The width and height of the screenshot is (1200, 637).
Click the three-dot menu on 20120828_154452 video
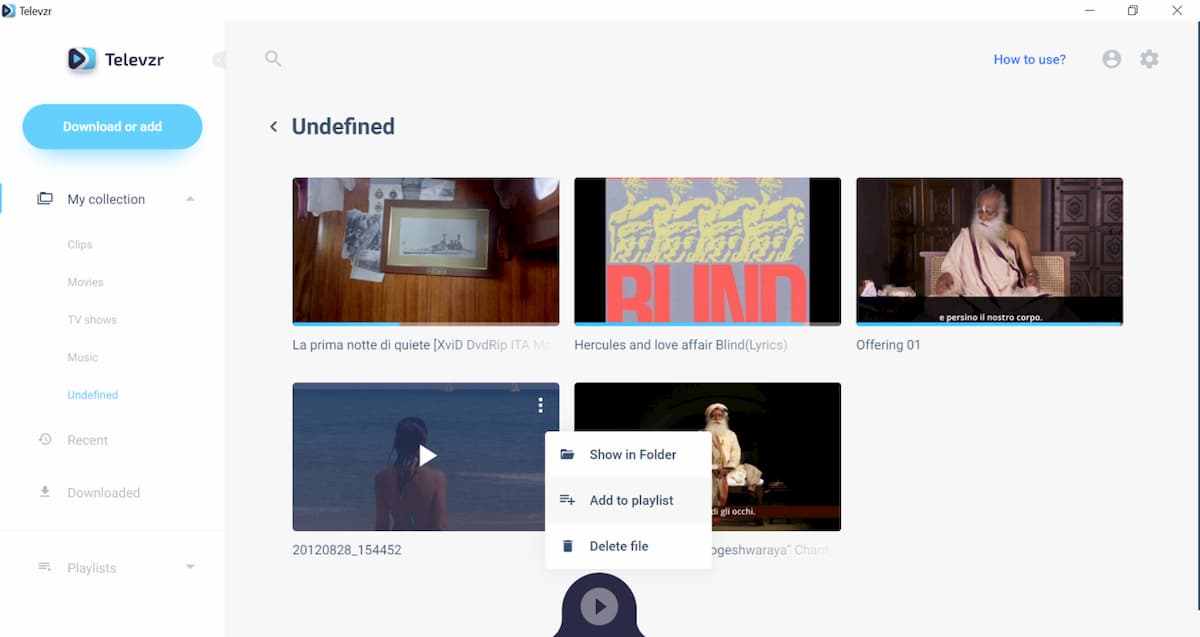coord(540,405)
